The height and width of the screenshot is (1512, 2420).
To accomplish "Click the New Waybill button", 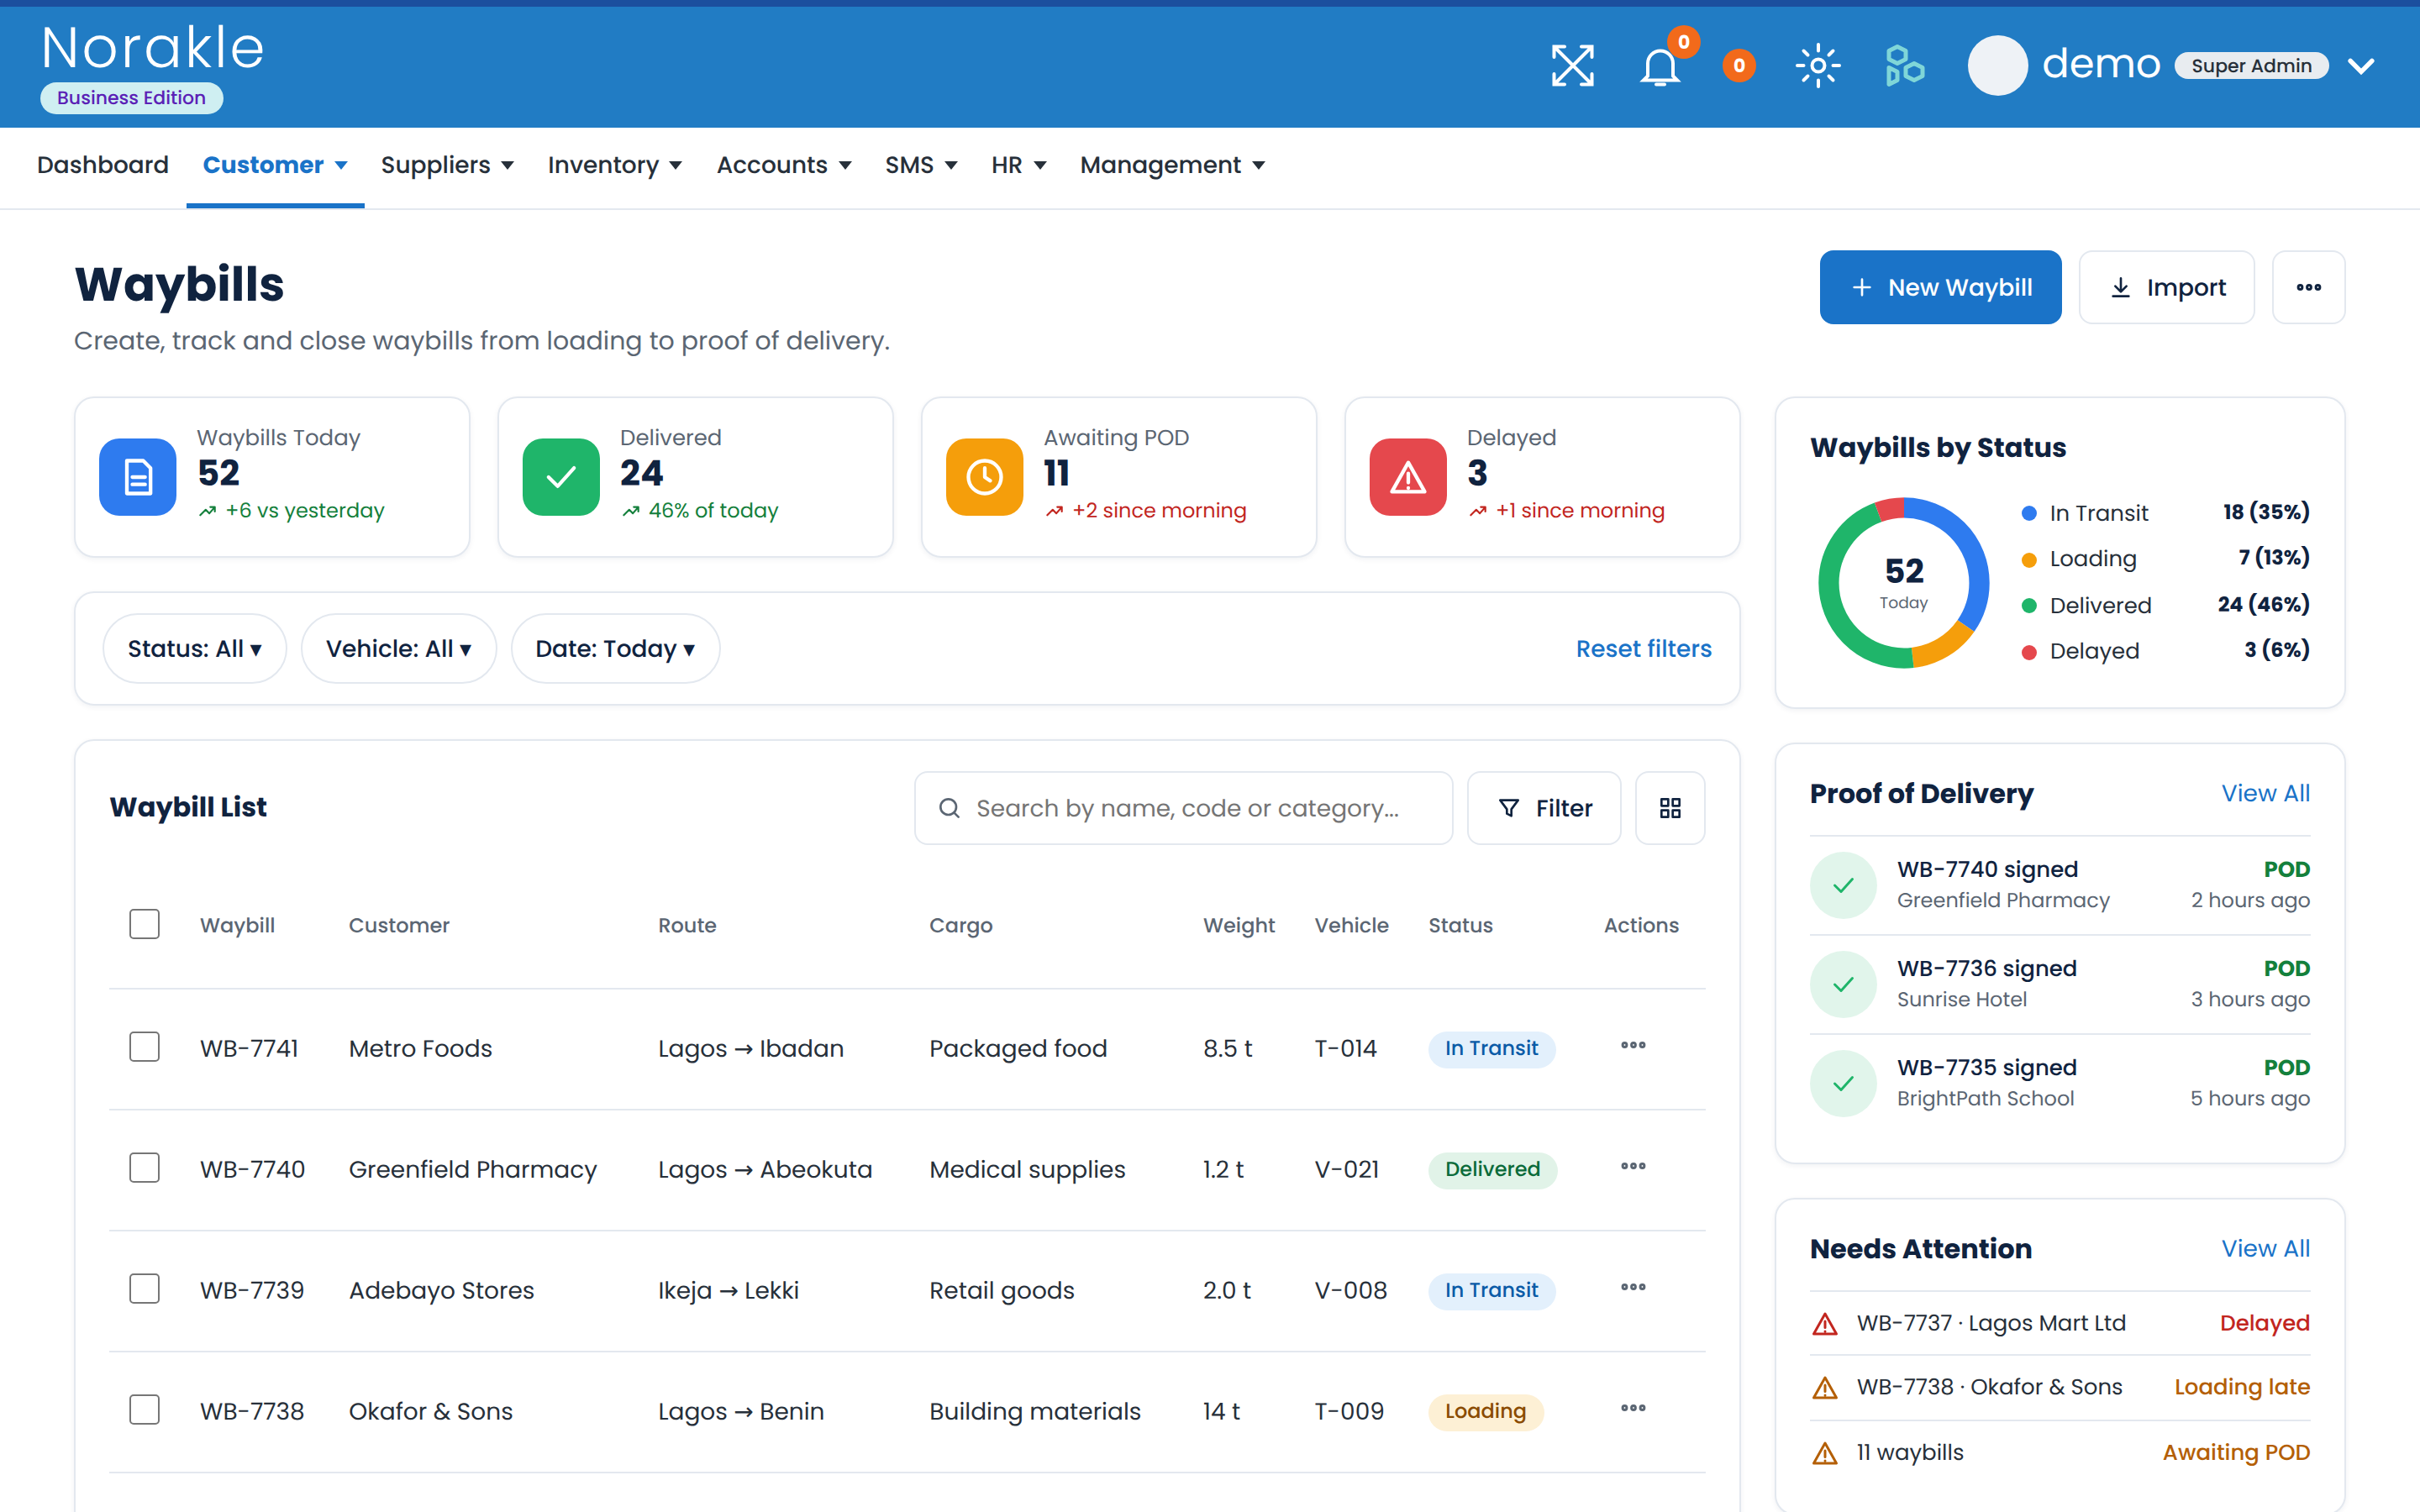I will tap(1940, 287).
